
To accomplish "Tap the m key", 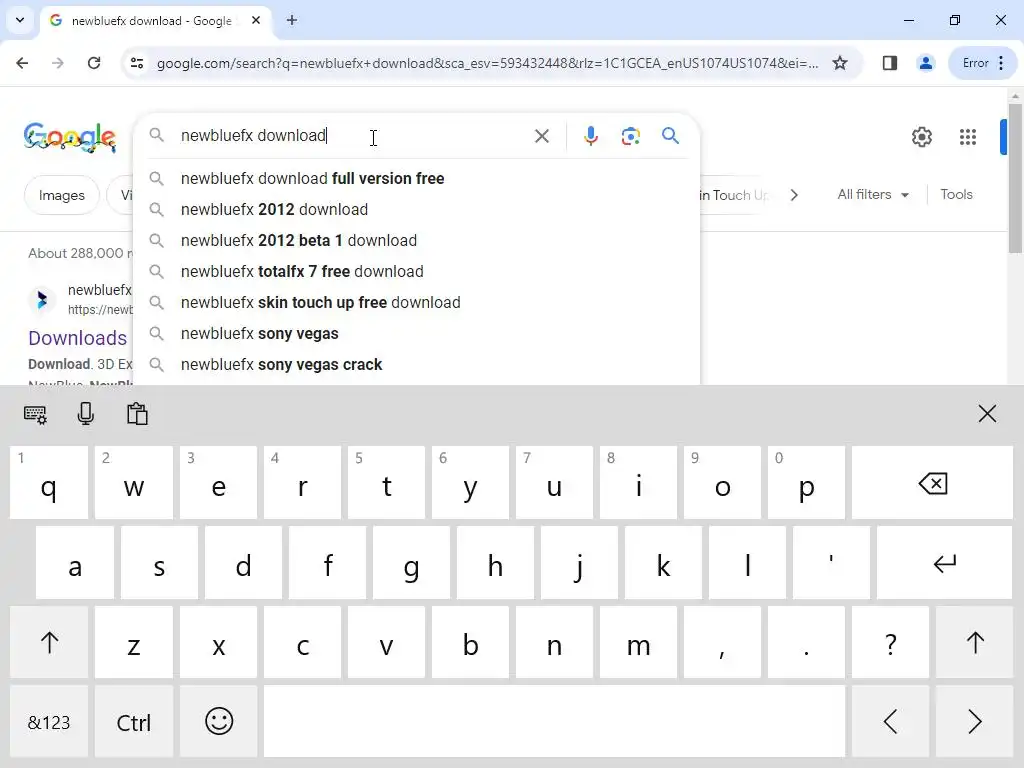I will click(x=638, y=643).
